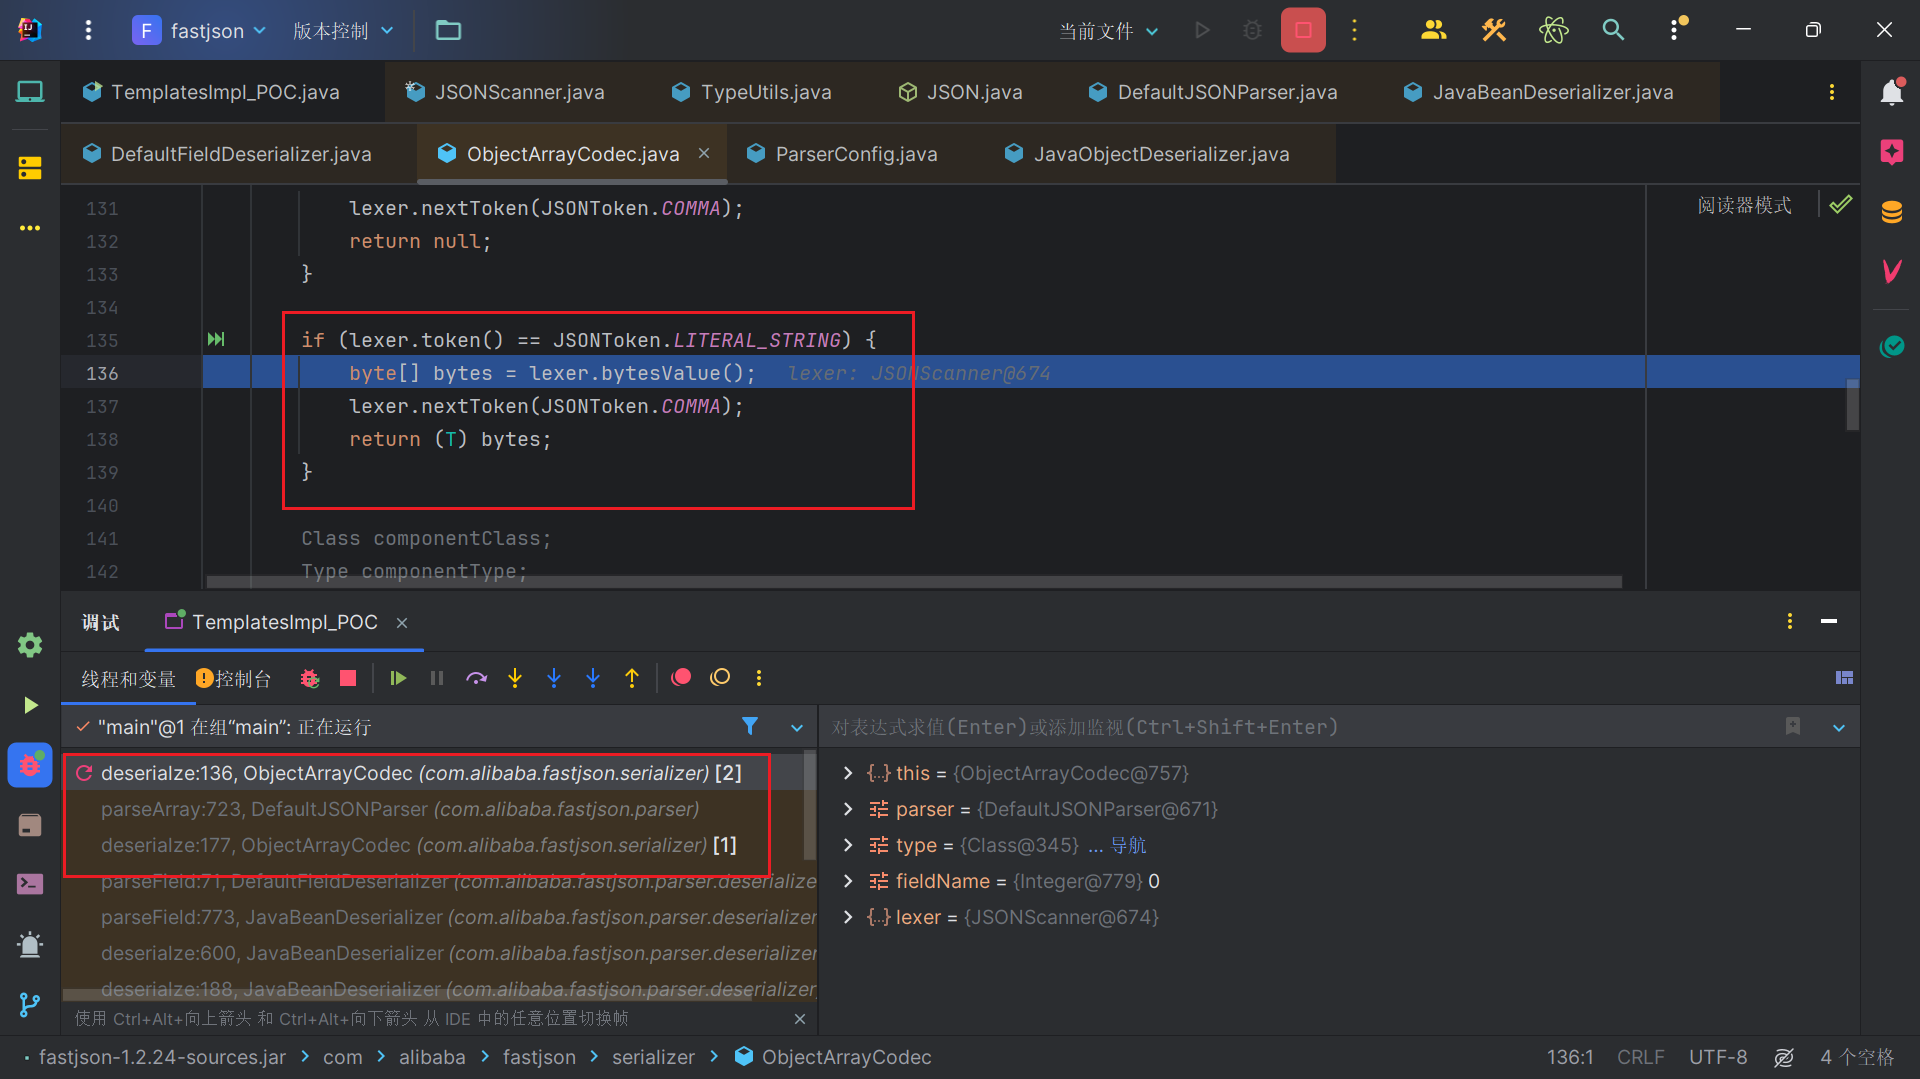Image resolution: width=1920 pixels, height=1079 pixels.
Task: Click the thread filter funnel icon
Action: pyautogui.click(x=749, y=727)
